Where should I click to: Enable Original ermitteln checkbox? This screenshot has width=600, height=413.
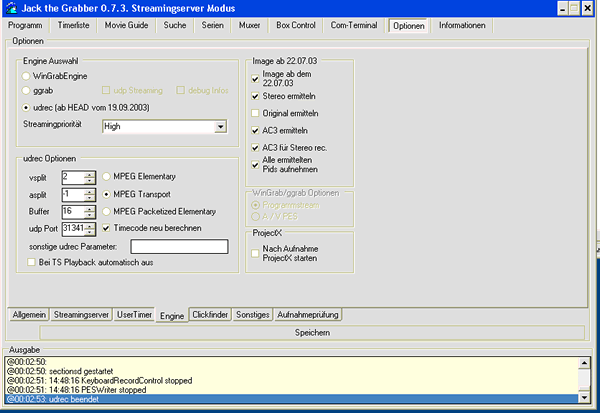click(255, 113)
